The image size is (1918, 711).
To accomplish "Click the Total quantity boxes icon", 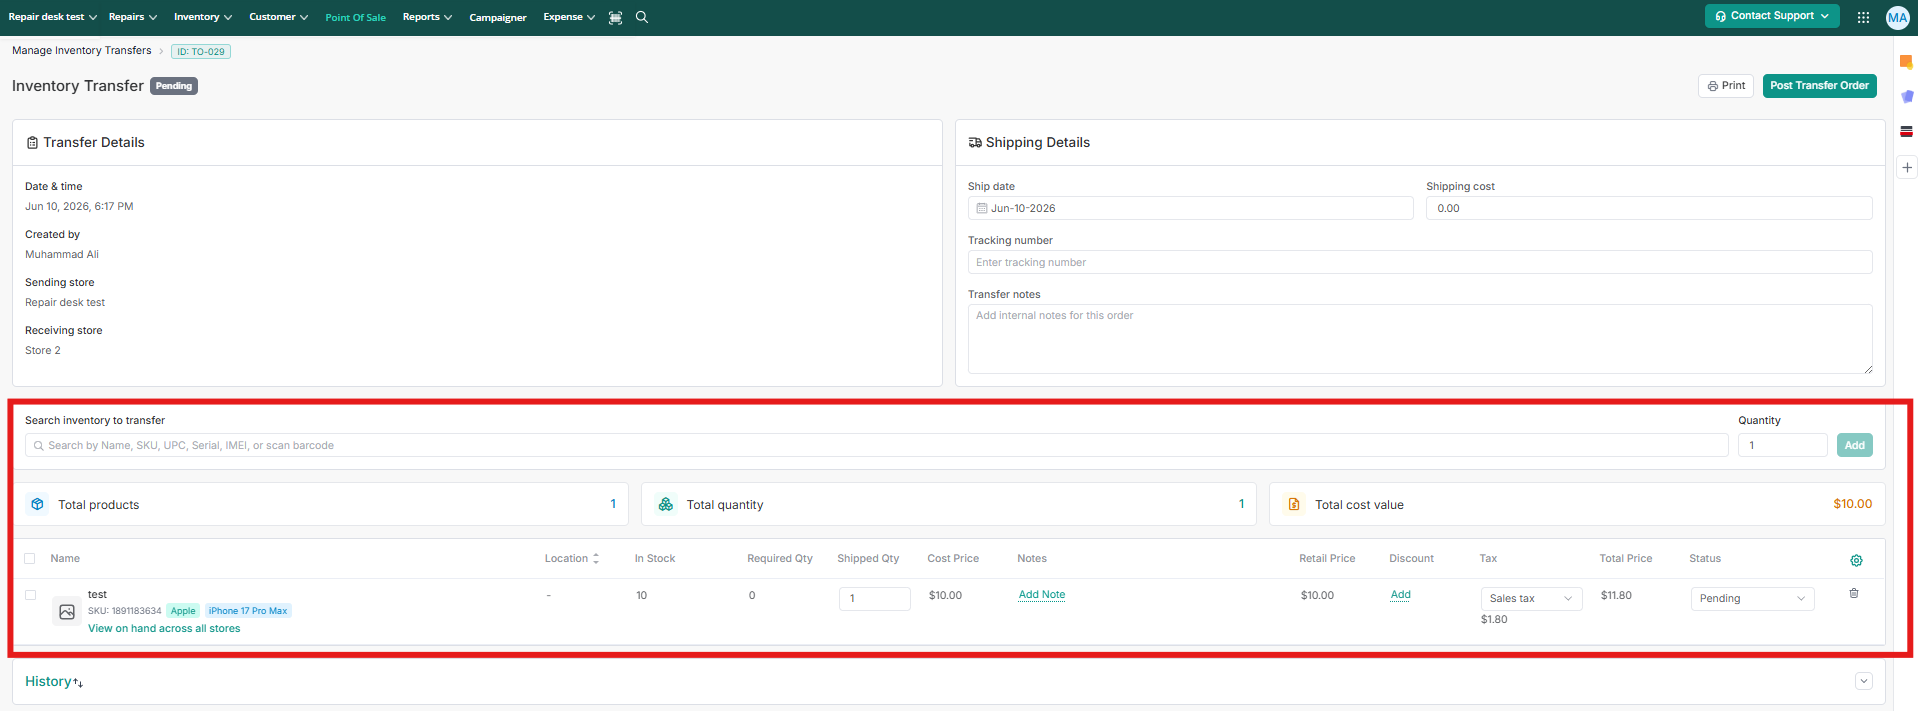I will (x=665, y=504).
